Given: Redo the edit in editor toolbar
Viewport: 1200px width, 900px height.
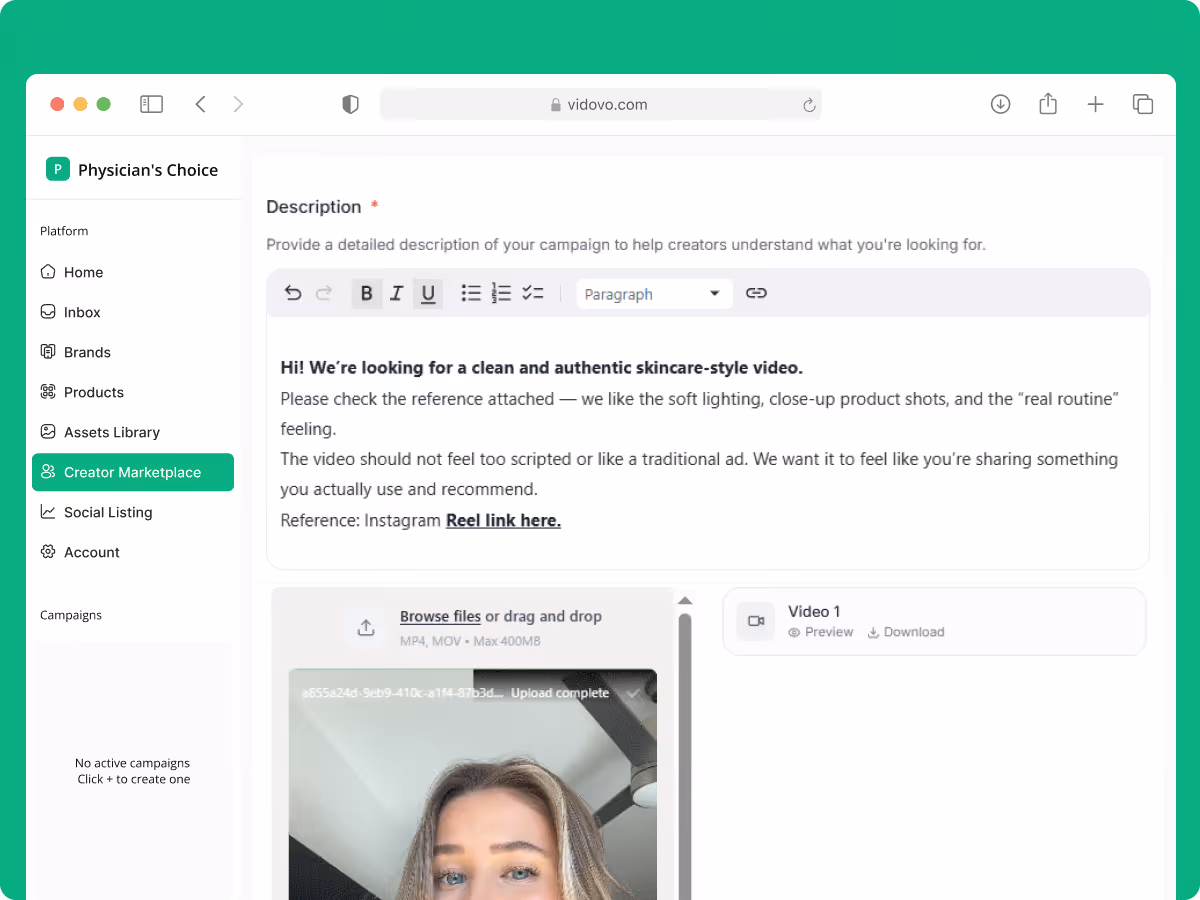Looking at the screenshot, I should [323, 293].
